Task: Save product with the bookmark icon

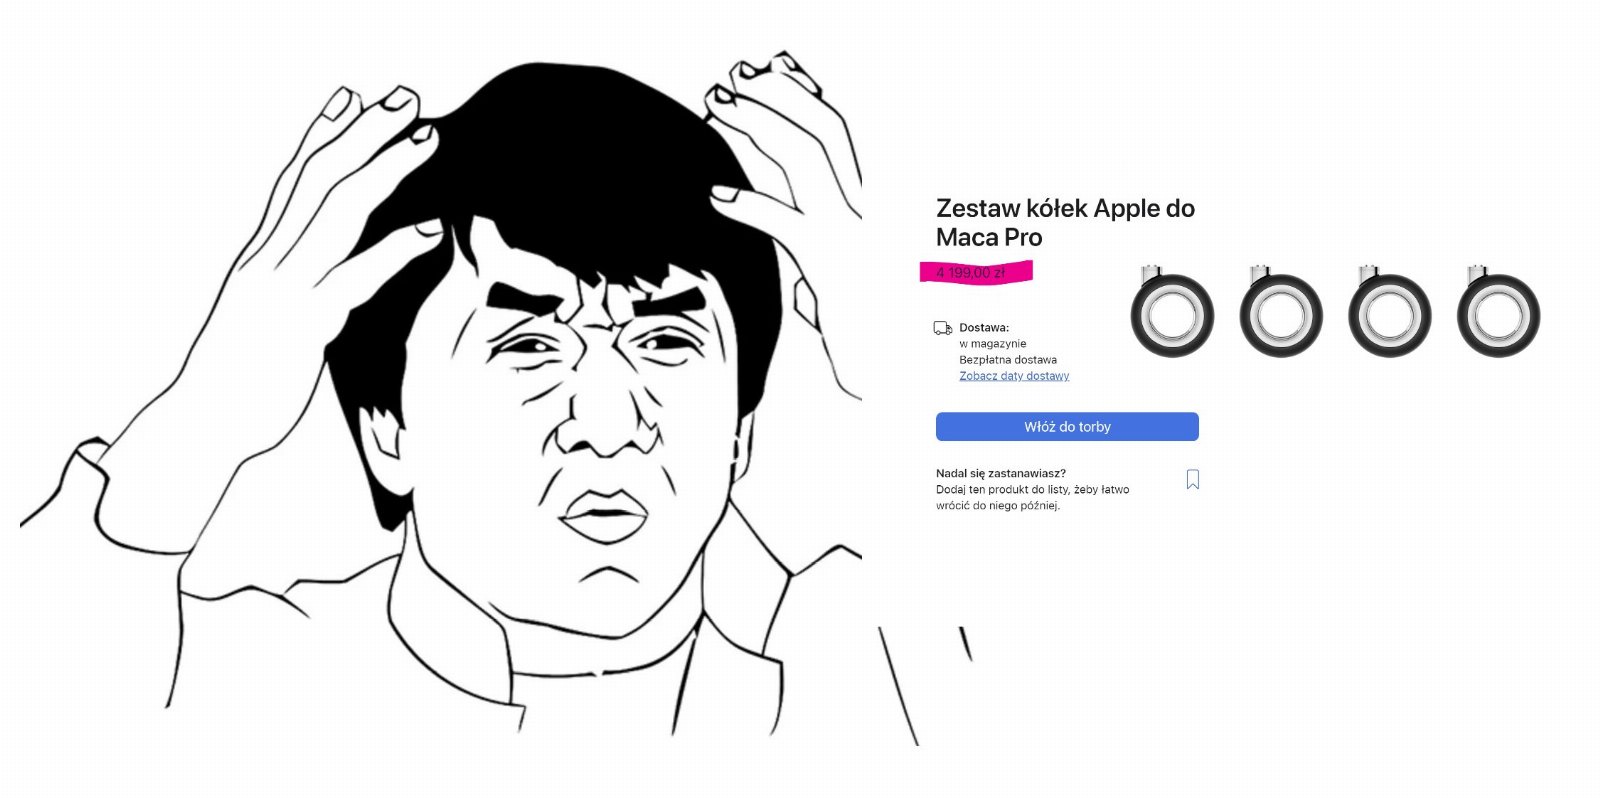Action: [1192, 480]
